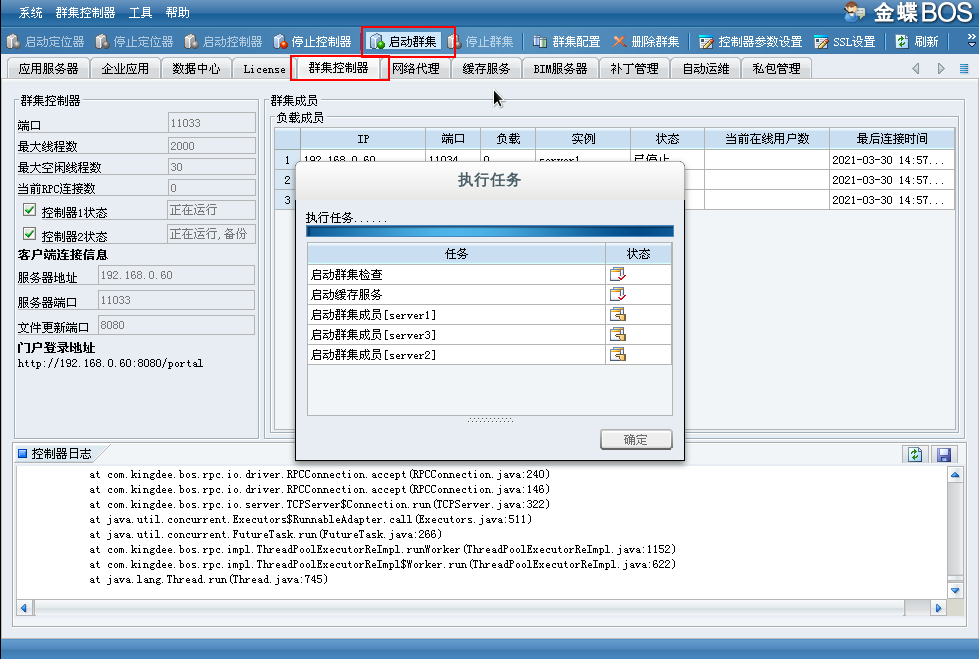Image resolution: width=979 pixels, height=659 pixels.
Task: Click the 刷新 refresh toolbar button
Action: (917, 41)
